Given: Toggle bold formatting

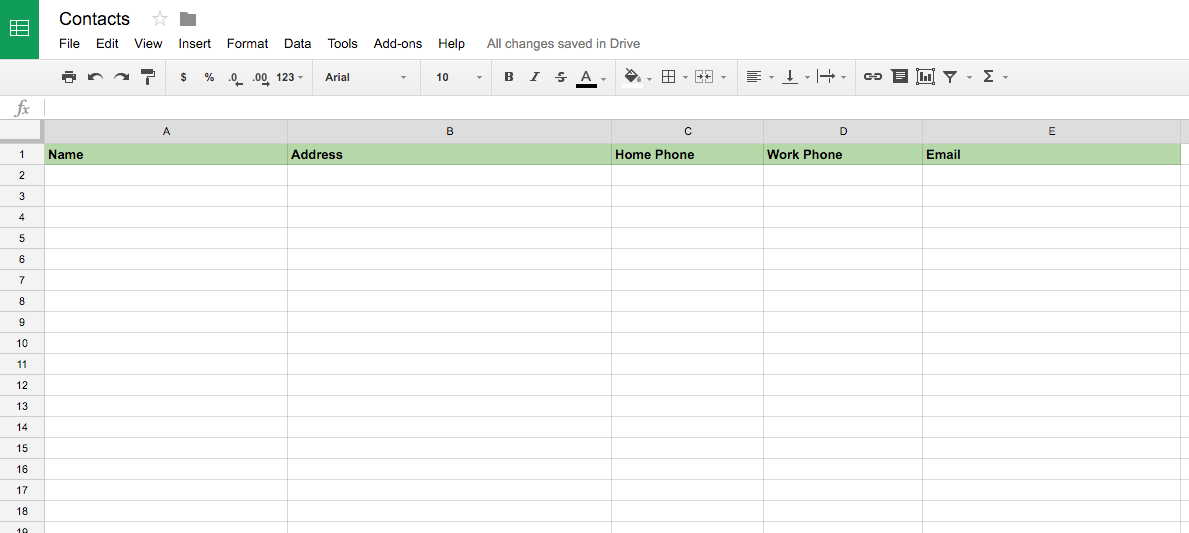Looking at the screenshot, I should click(x=509, y=77).
